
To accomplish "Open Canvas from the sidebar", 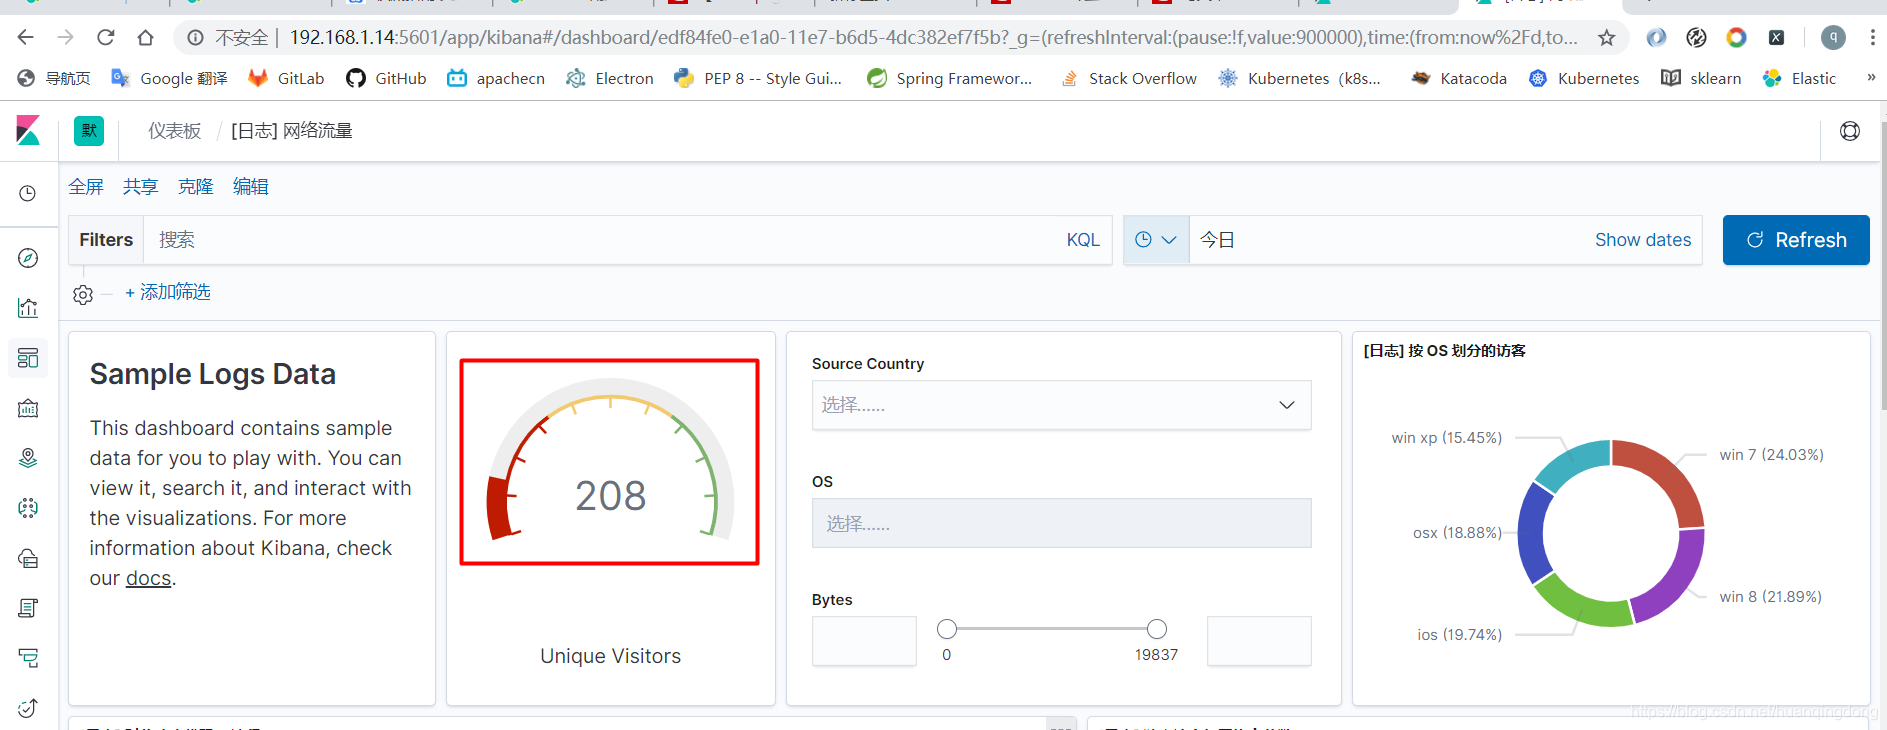I will (28, 408).
